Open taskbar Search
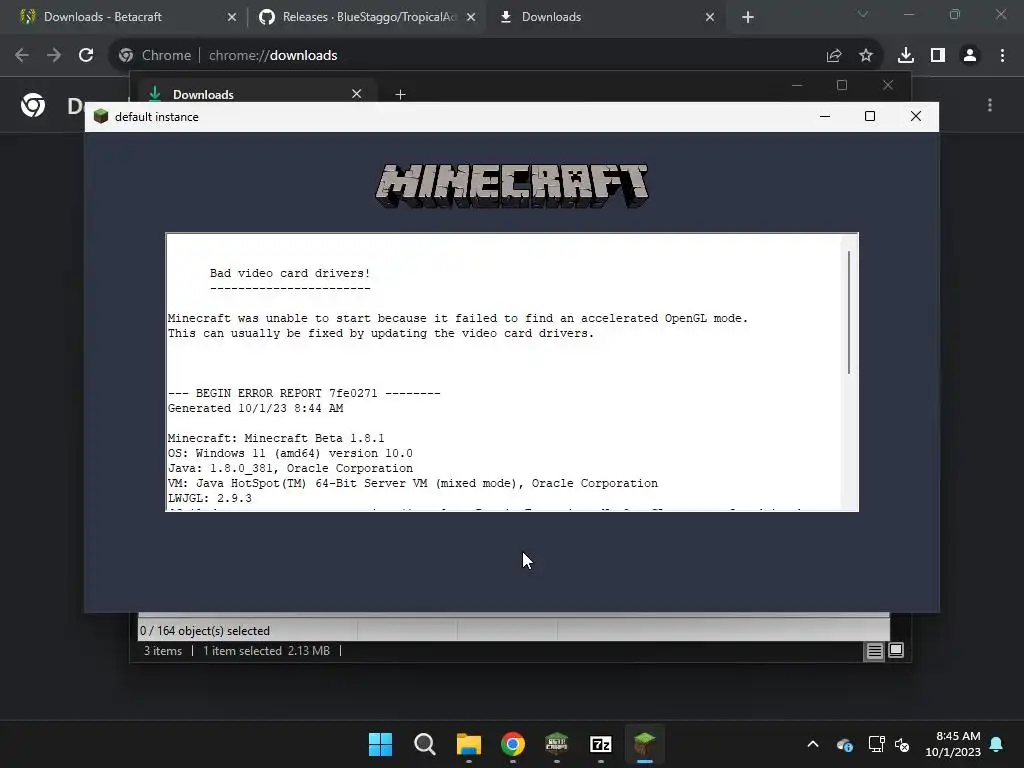Image resolution: width=1024 pixels, height=768 pixels. click(x=424, y=744)
